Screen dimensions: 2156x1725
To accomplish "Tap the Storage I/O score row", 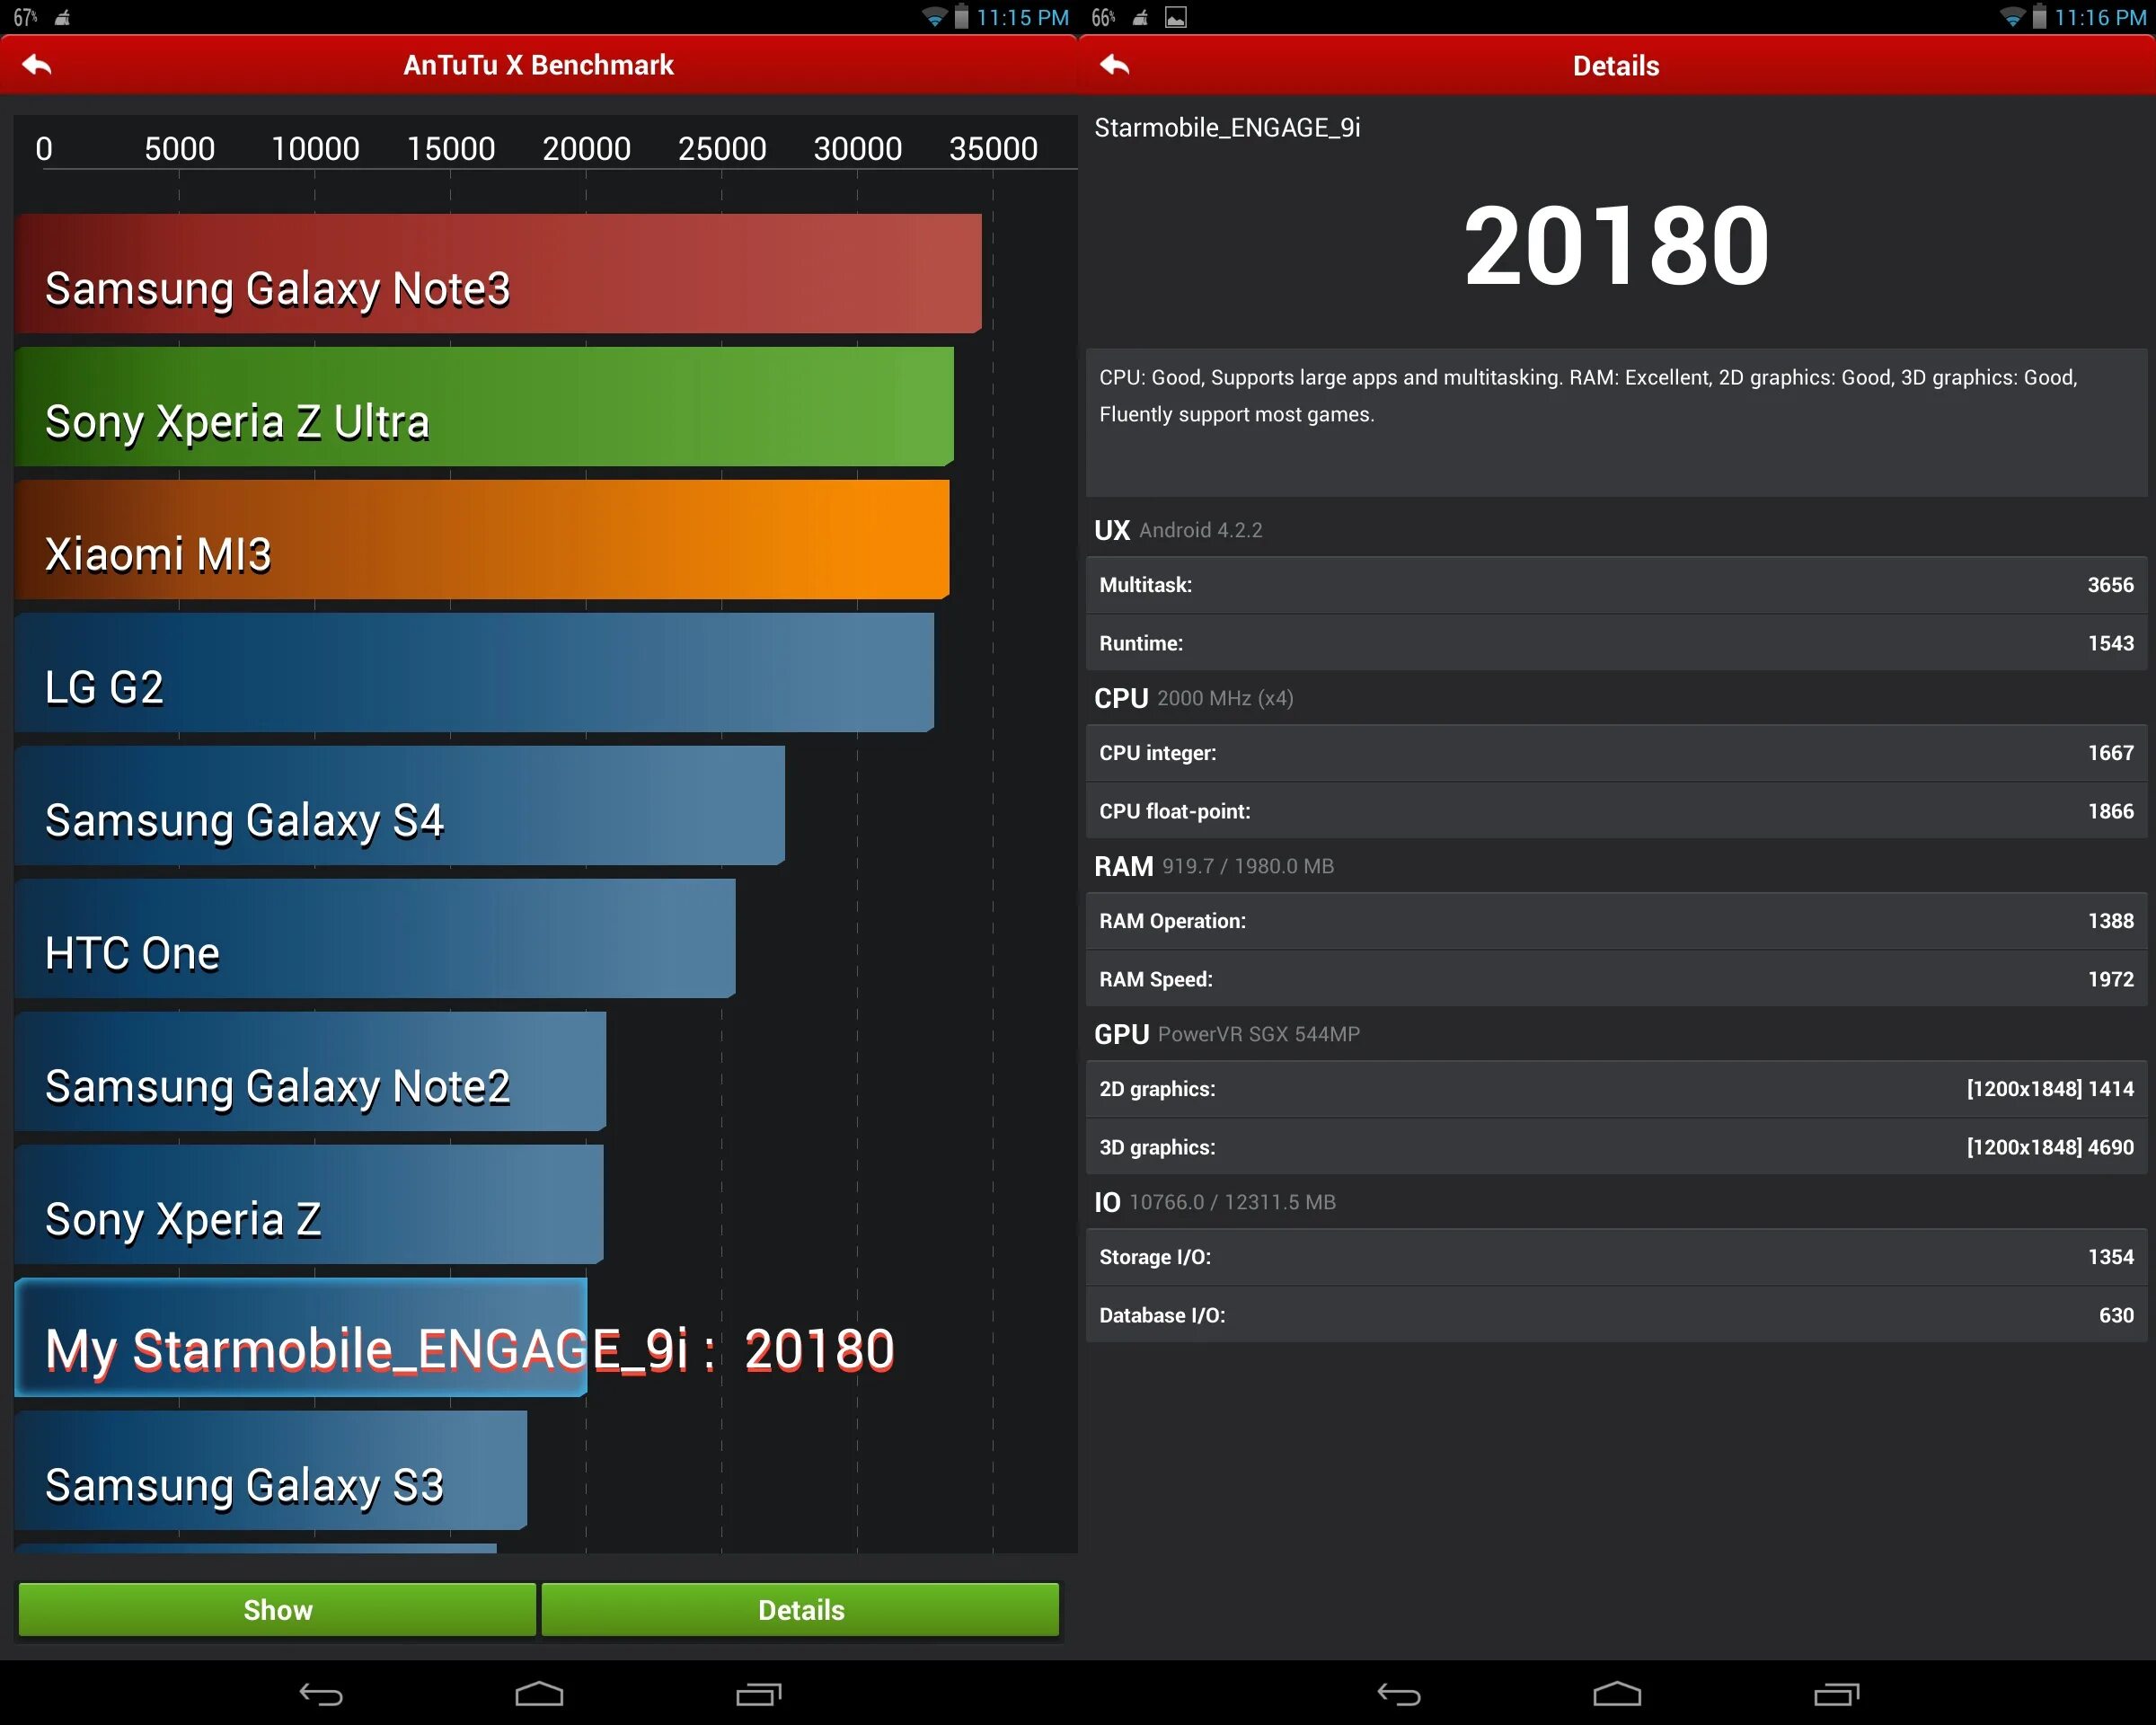I will (x=1615, y=1257).
